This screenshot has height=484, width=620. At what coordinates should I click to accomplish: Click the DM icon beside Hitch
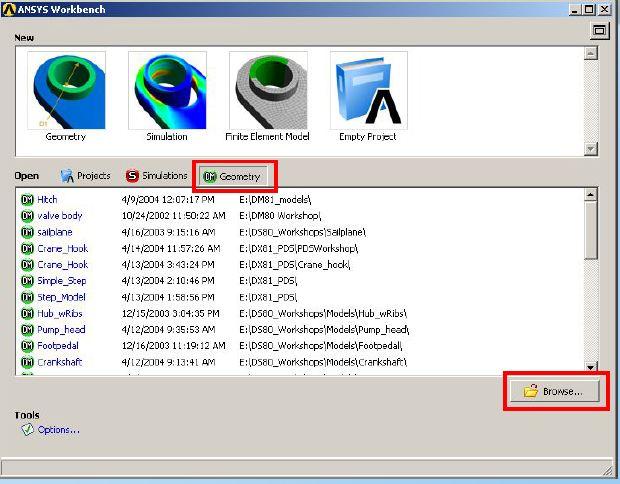pyautogui.click(x=27, y=200)
